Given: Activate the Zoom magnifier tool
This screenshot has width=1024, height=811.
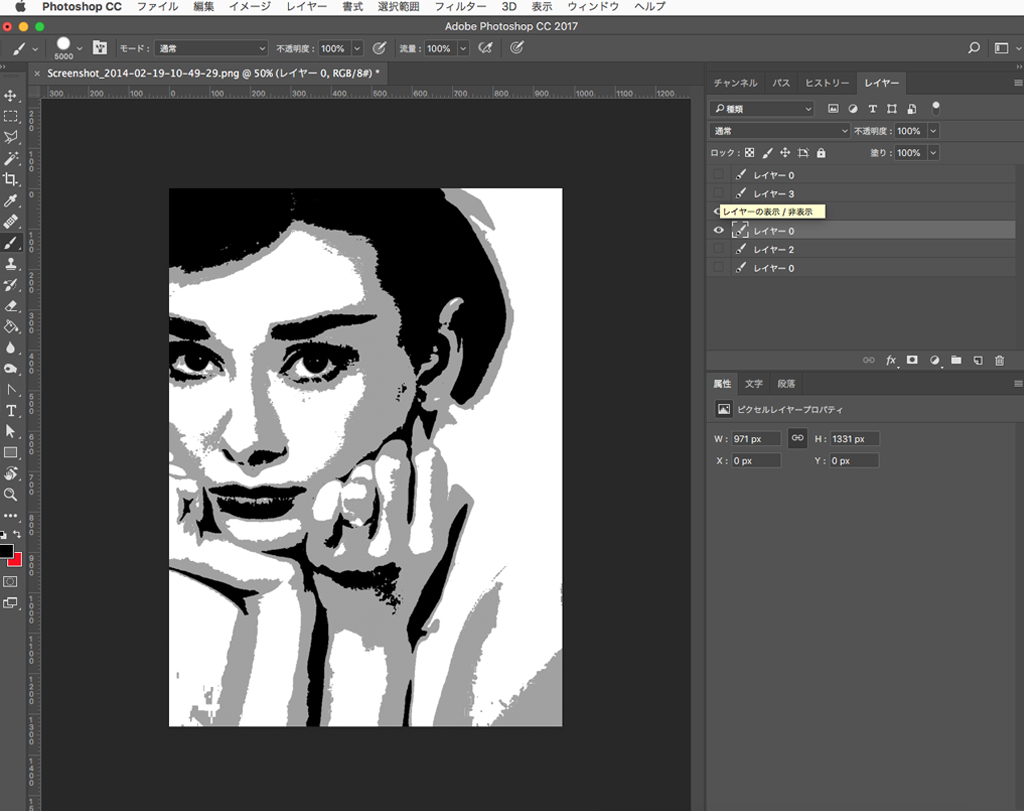Looking at the screenshot, I should (x=11, y=494).
